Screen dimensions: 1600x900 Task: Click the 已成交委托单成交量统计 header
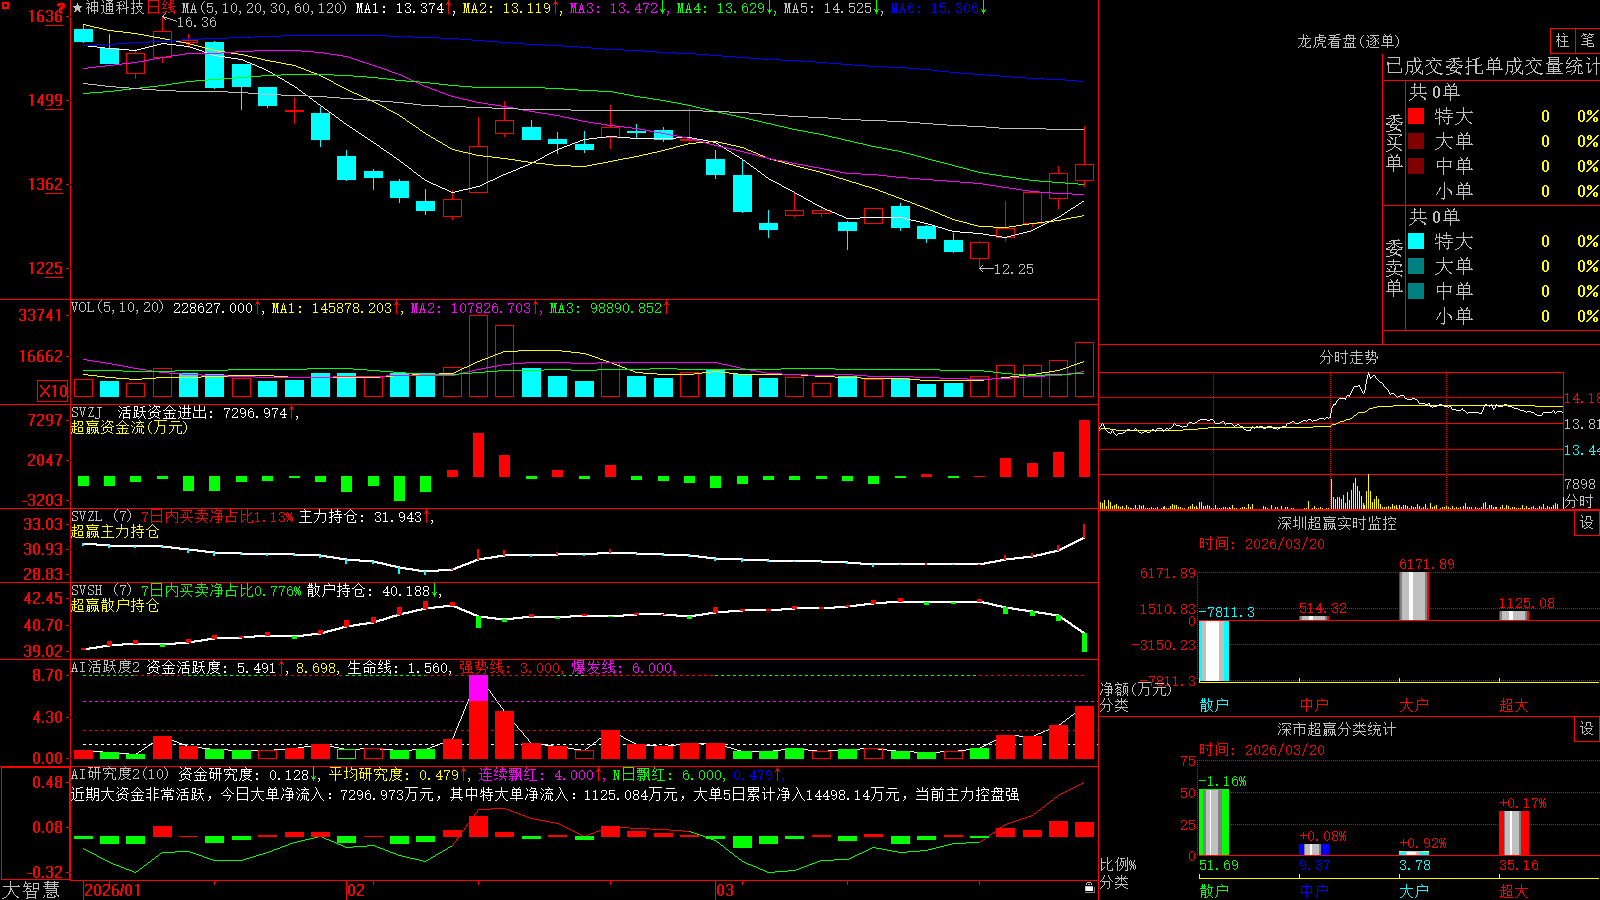1492,66
